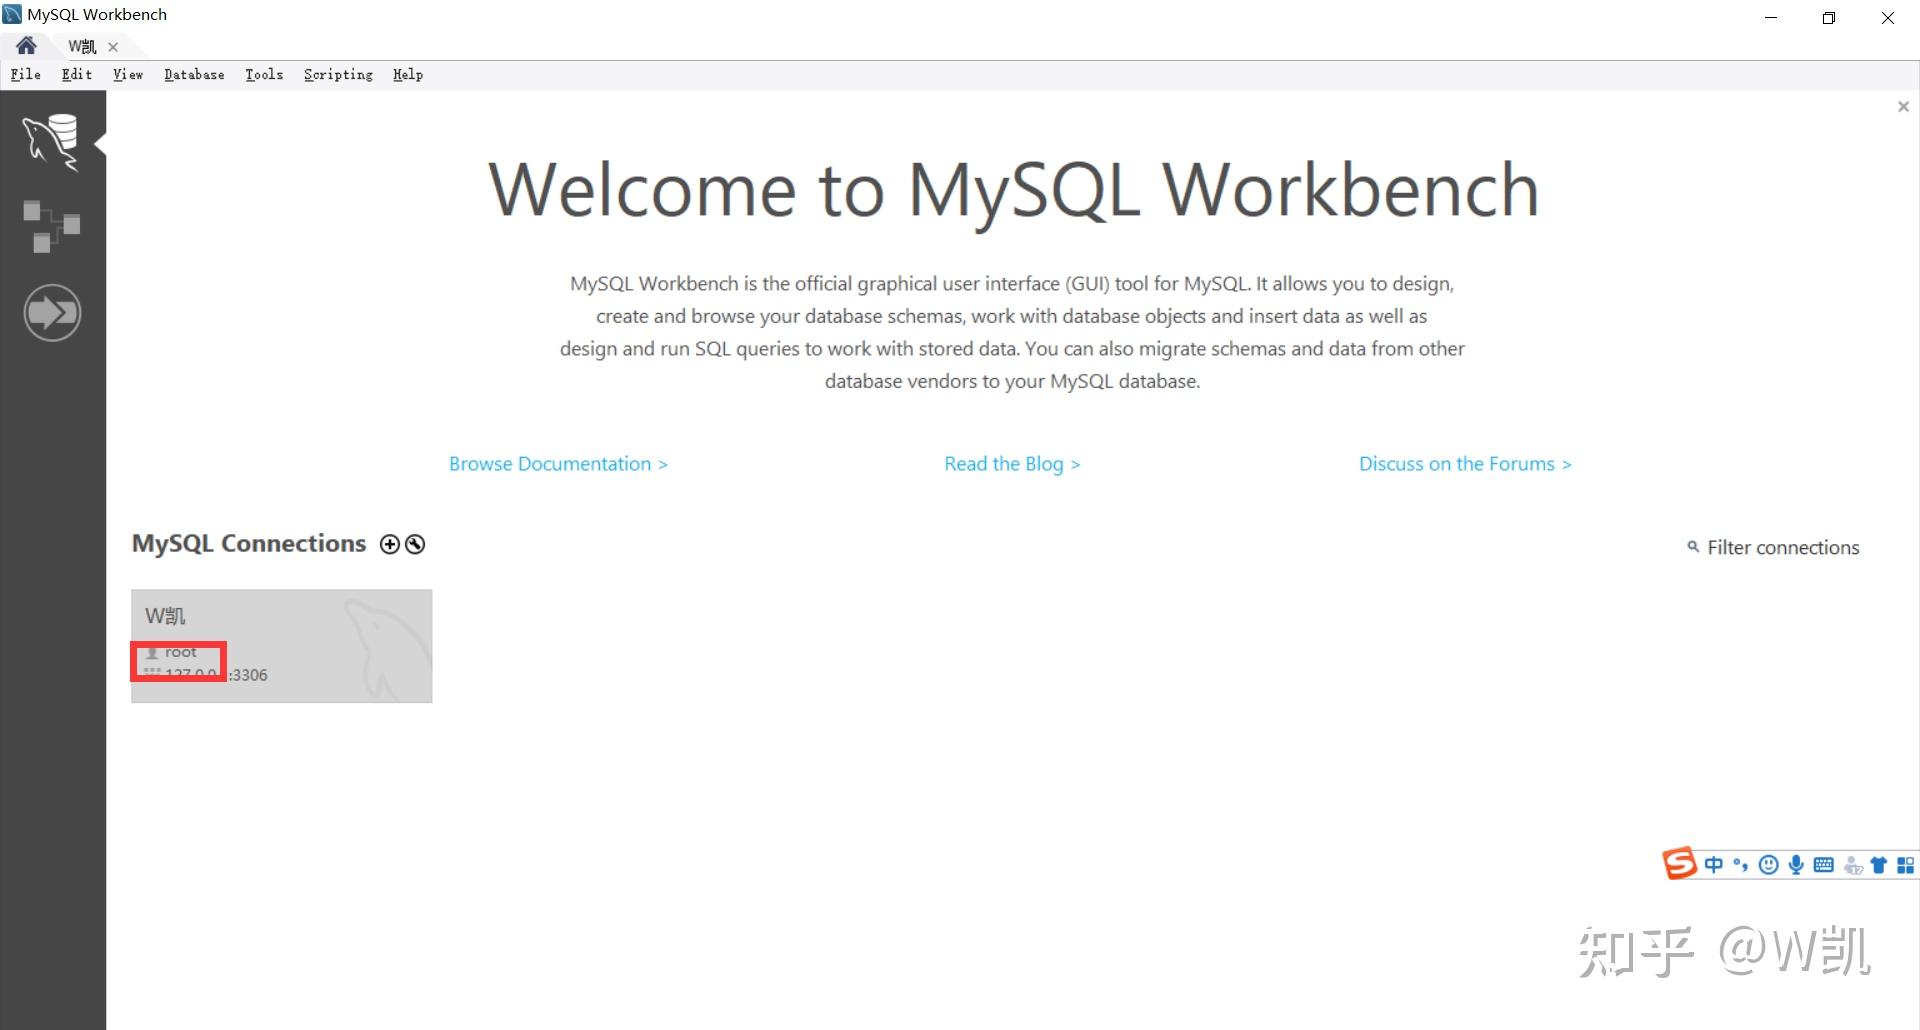This screenshot has width=1920, height=1030.
Task: Go to the Home tab icon
Action: [x=26, y=46]
